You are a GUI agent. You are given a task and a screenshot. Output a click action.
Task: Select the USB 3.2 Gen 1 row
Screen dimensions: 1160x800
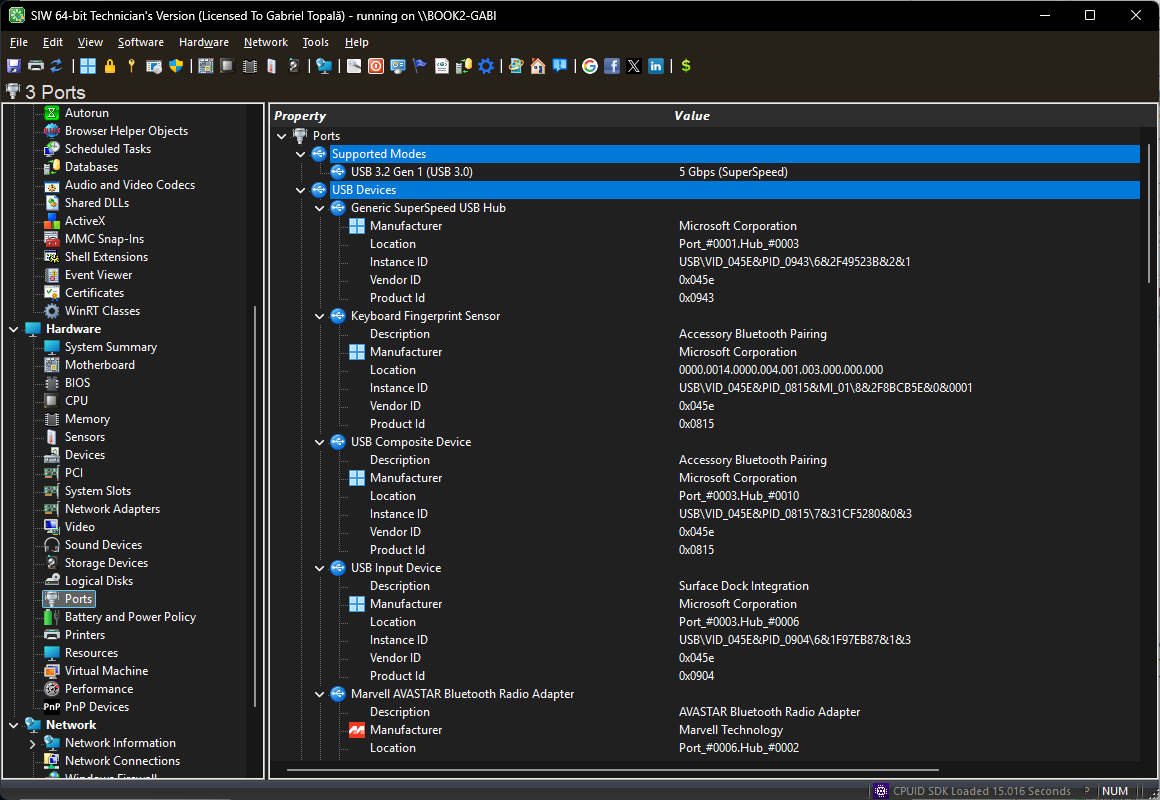(x=735, y=172)
